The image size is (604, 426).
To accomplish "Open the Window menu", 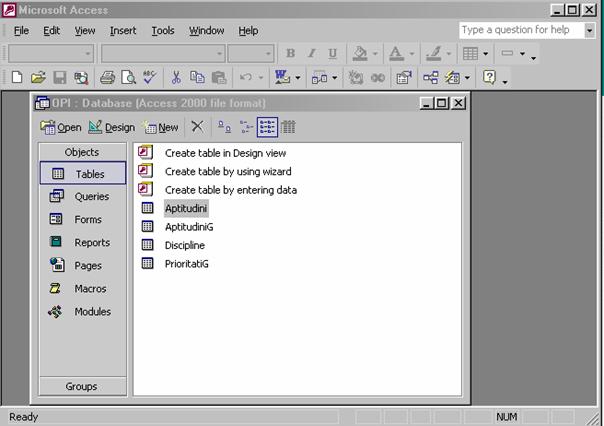I will [x=206, y=30].
